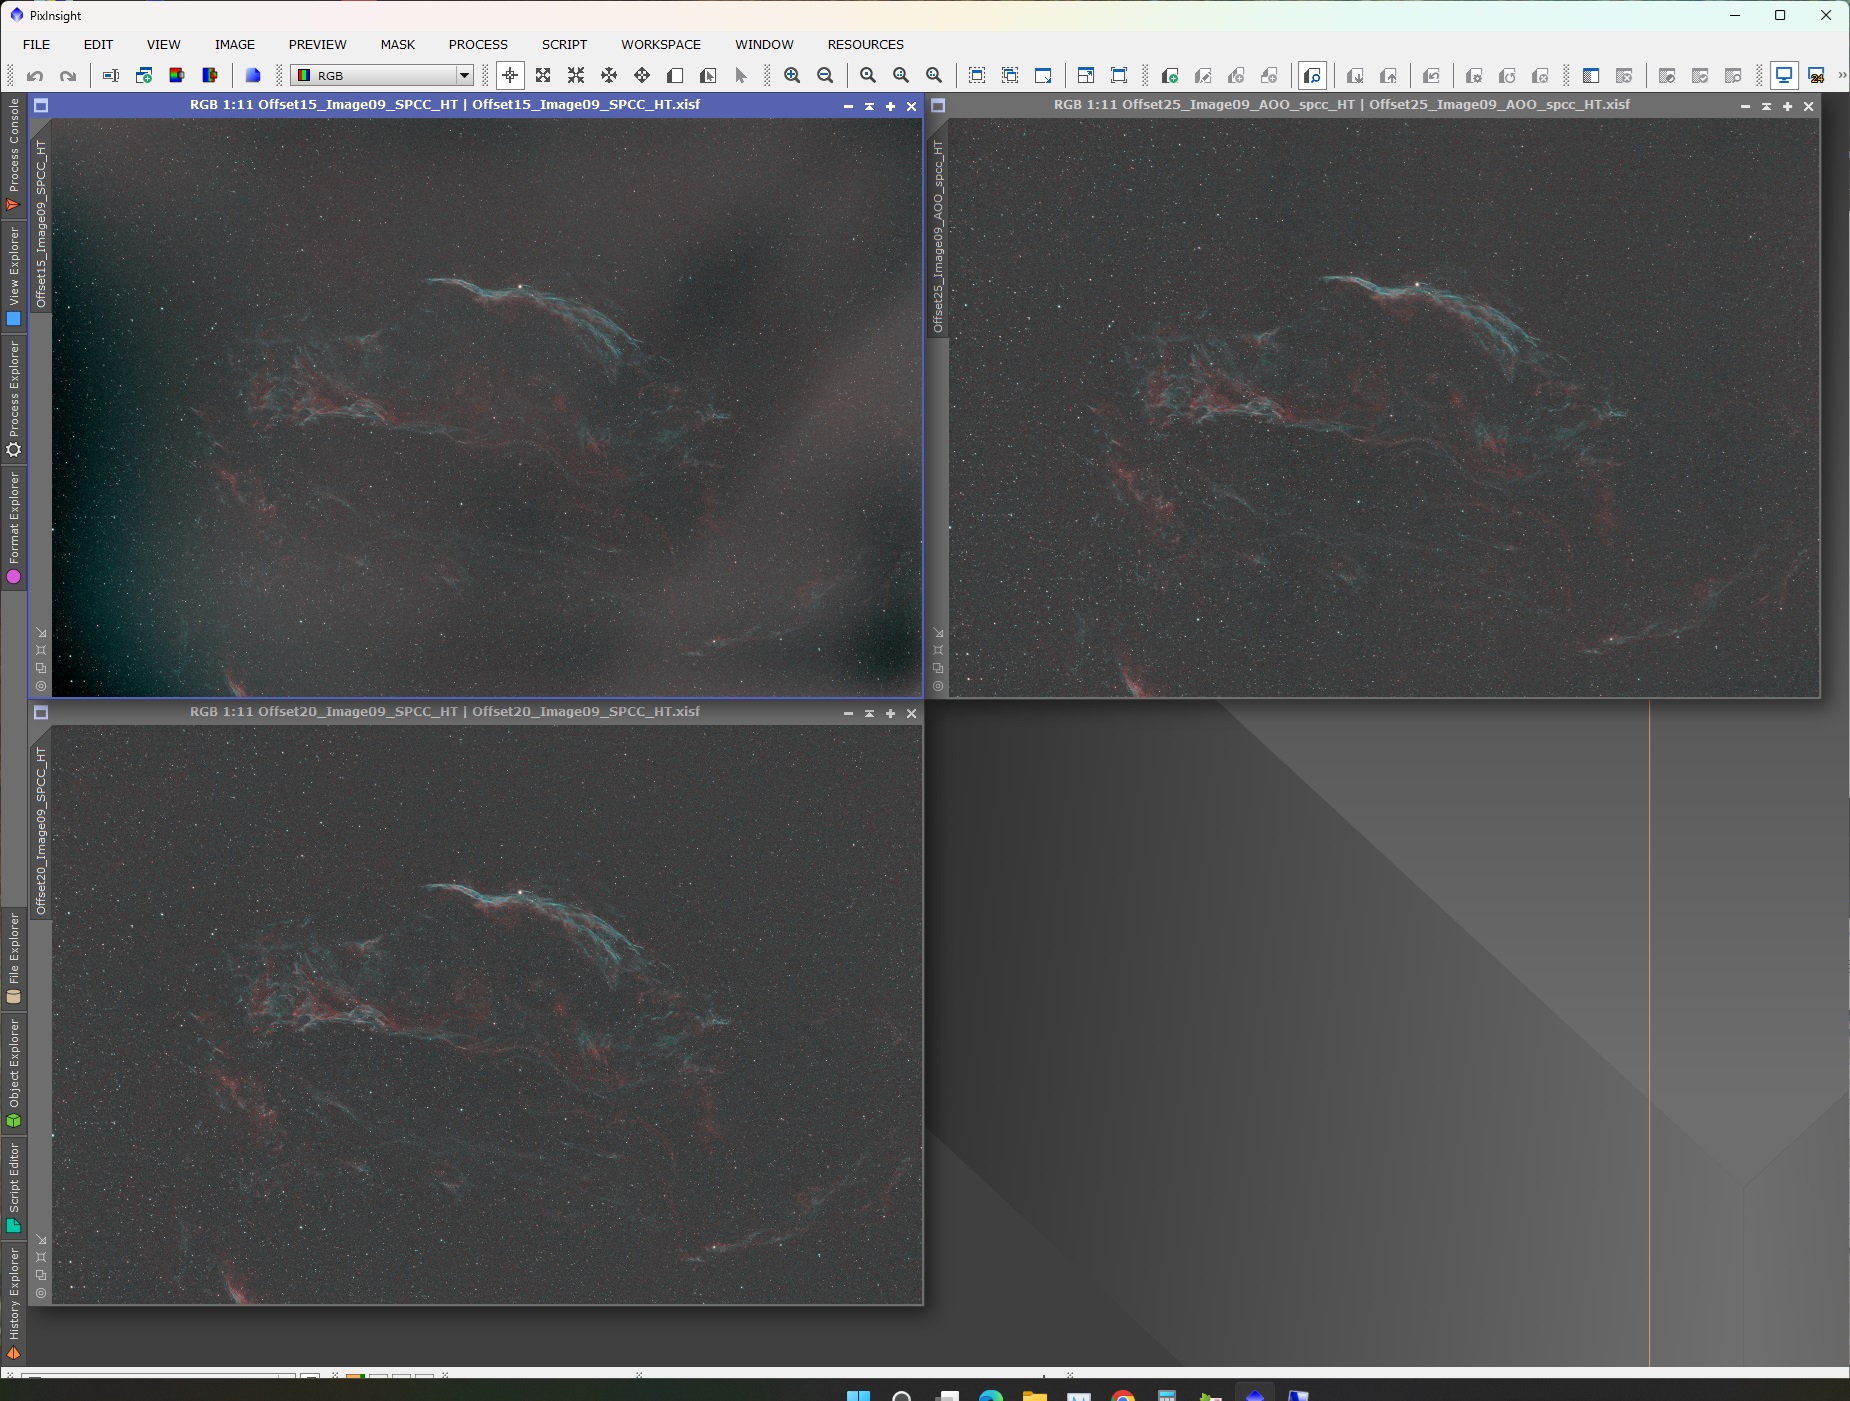Click the Offset20 image of Veil Nebula
The height and width of the screenshot is (1401, 1850).
pos(487,1014)
